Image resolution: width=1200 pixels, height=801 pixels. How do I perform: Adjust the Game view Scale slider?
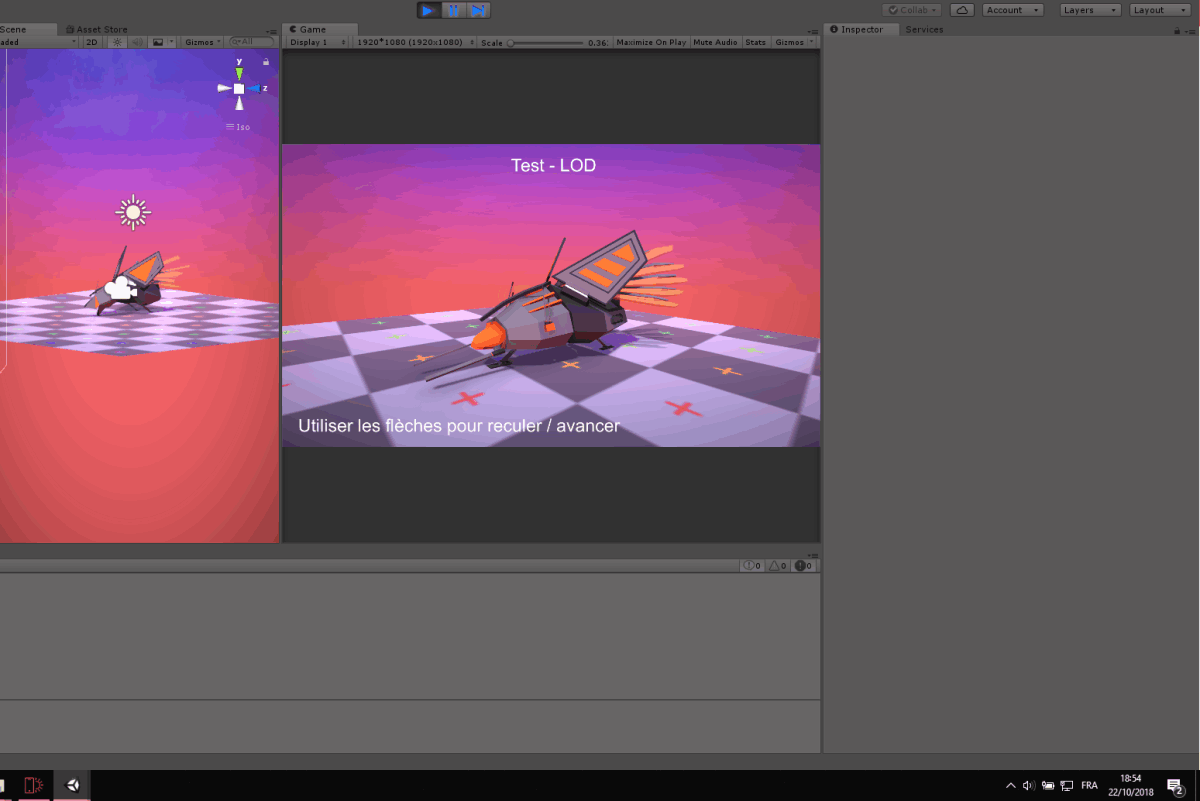pos(546,43)
